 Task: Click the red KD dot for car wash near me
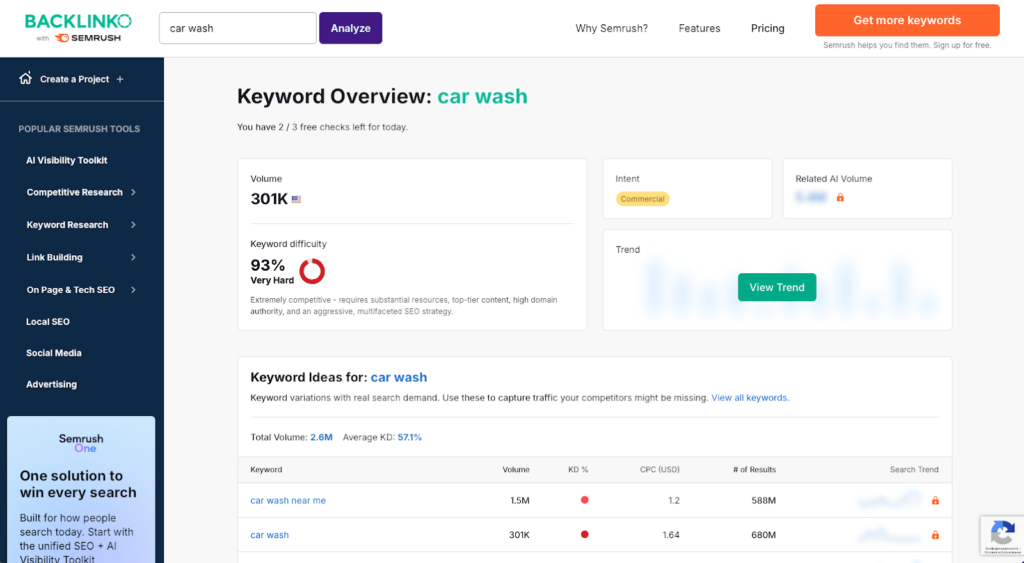(x=584, y=500)
